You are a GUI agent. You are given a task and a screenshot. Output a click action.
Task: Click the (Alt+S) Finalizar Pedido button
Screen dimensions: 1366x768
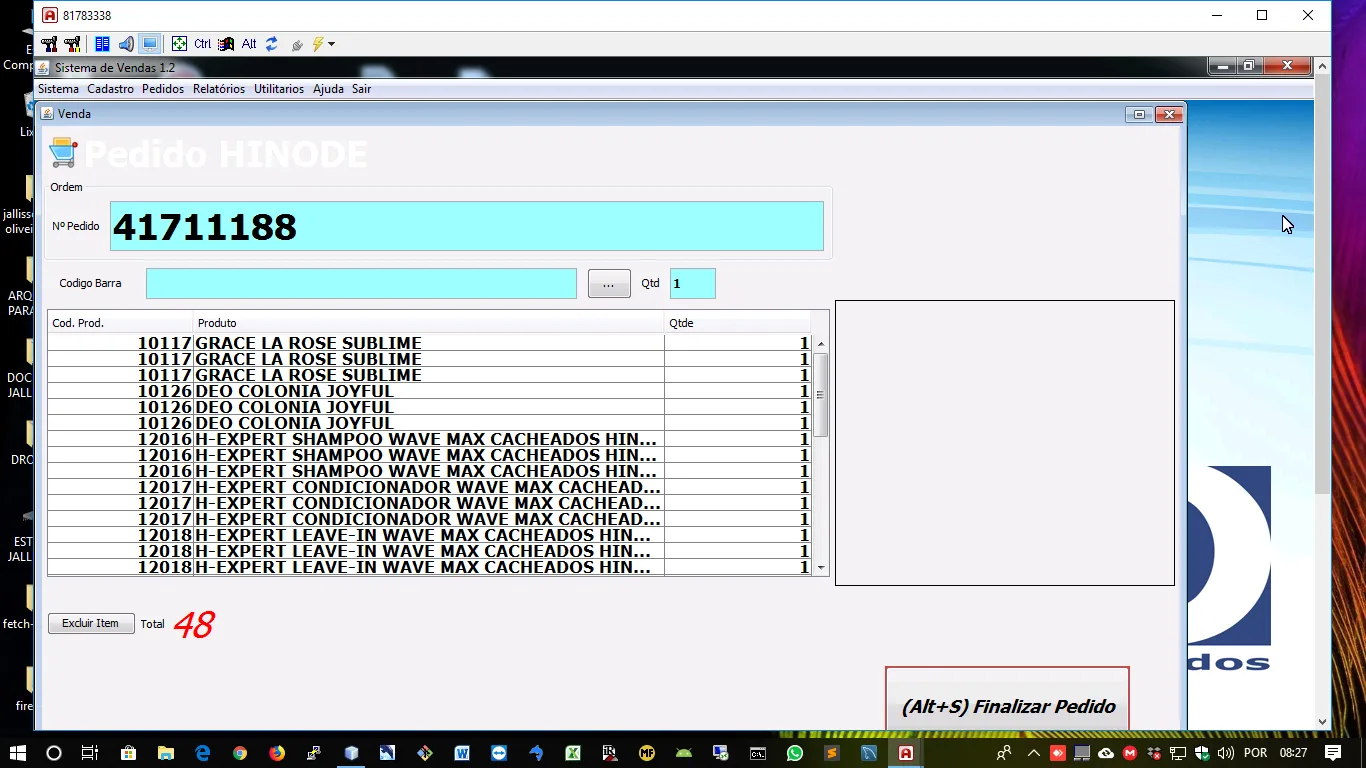click(1008, 699)
